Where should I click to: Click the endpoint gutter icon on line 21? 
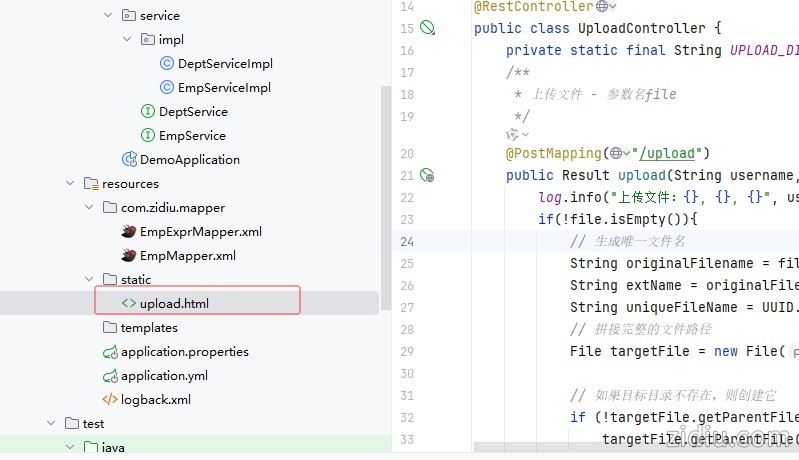pos(428,175)
